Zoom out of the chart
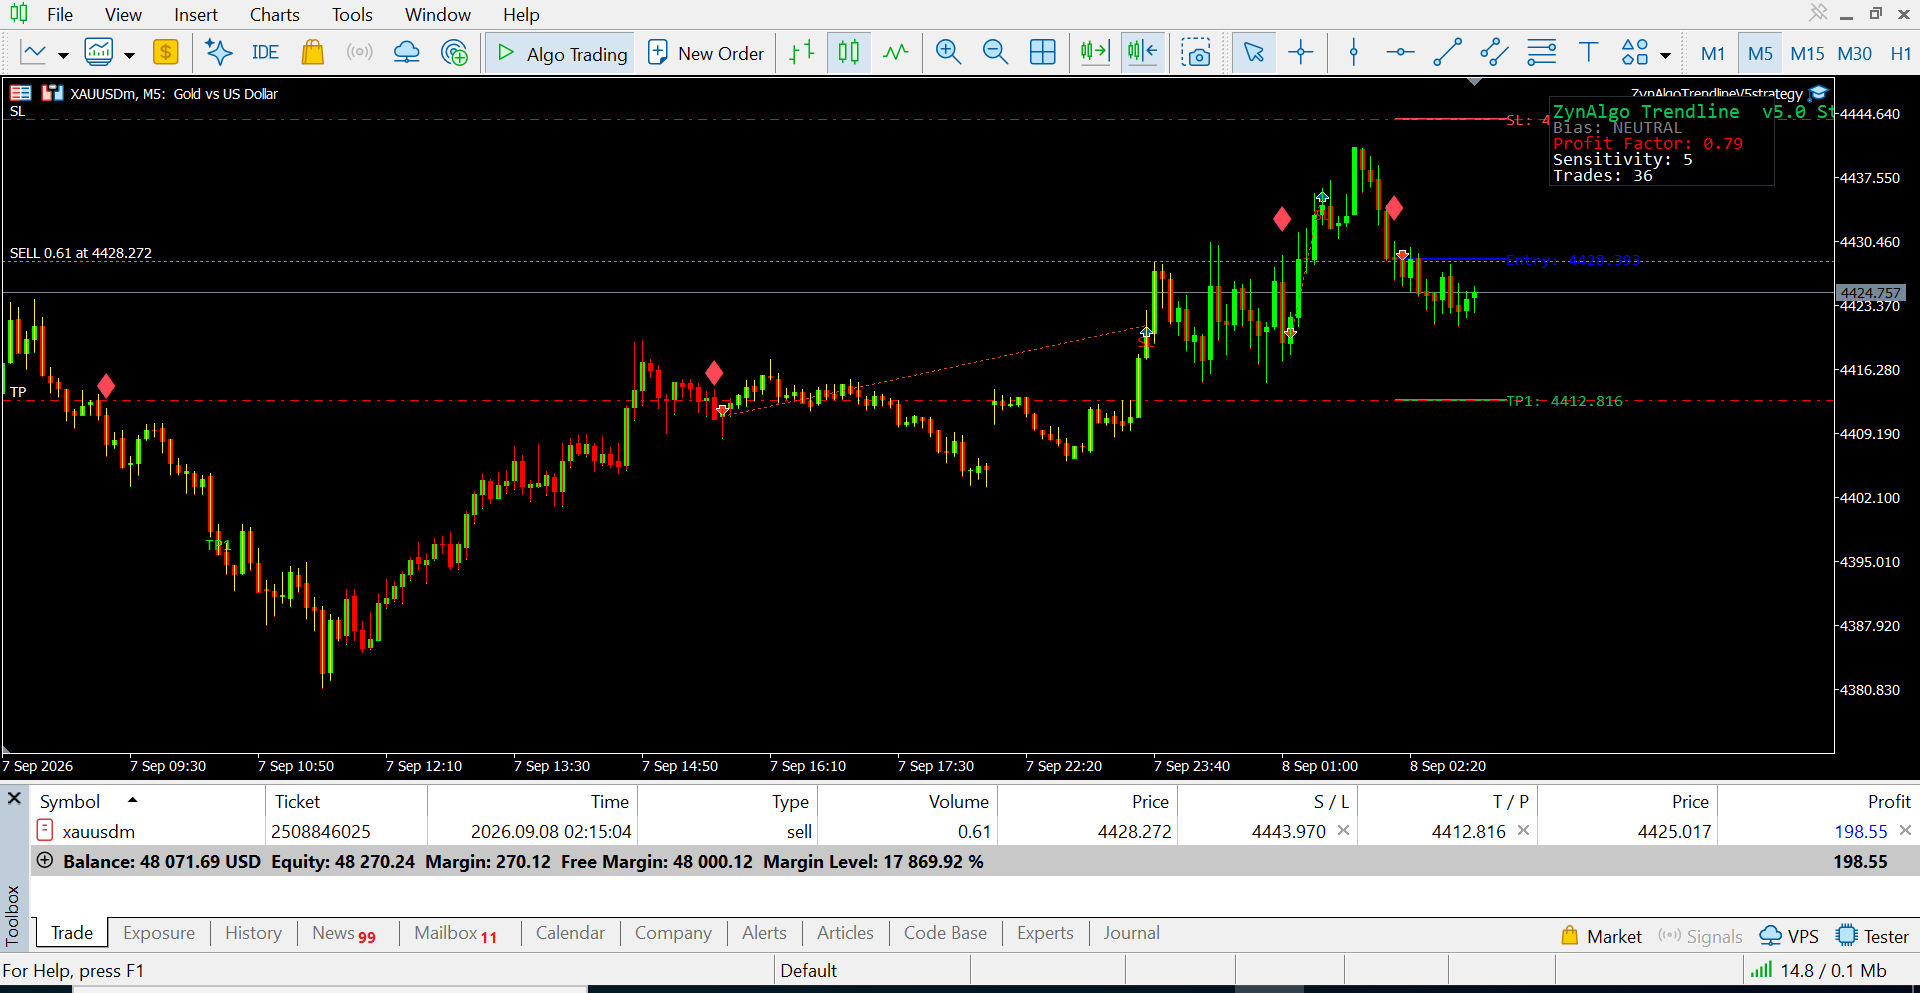This screenshot has width=1920, height=993. (995, 52)
